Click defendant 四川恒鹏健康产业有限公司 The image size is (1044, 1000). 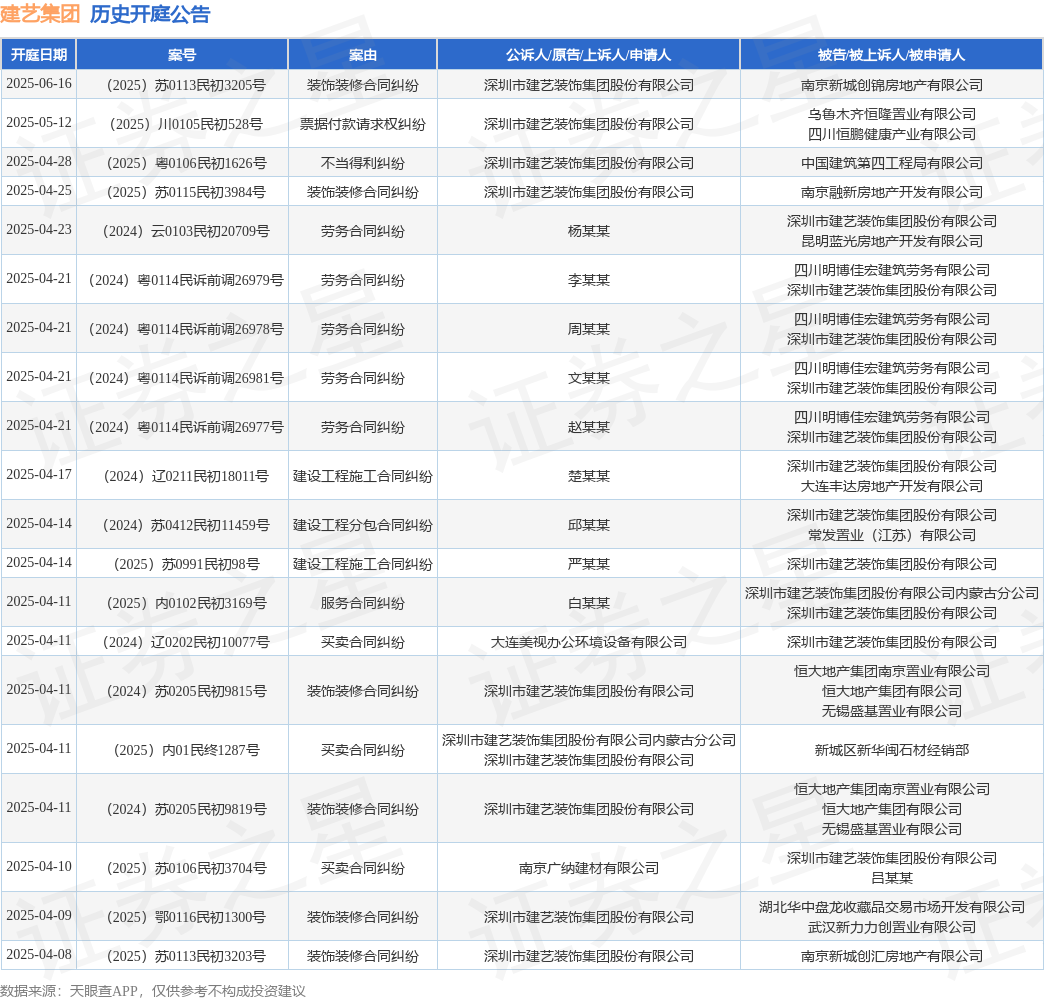(892, 134)
